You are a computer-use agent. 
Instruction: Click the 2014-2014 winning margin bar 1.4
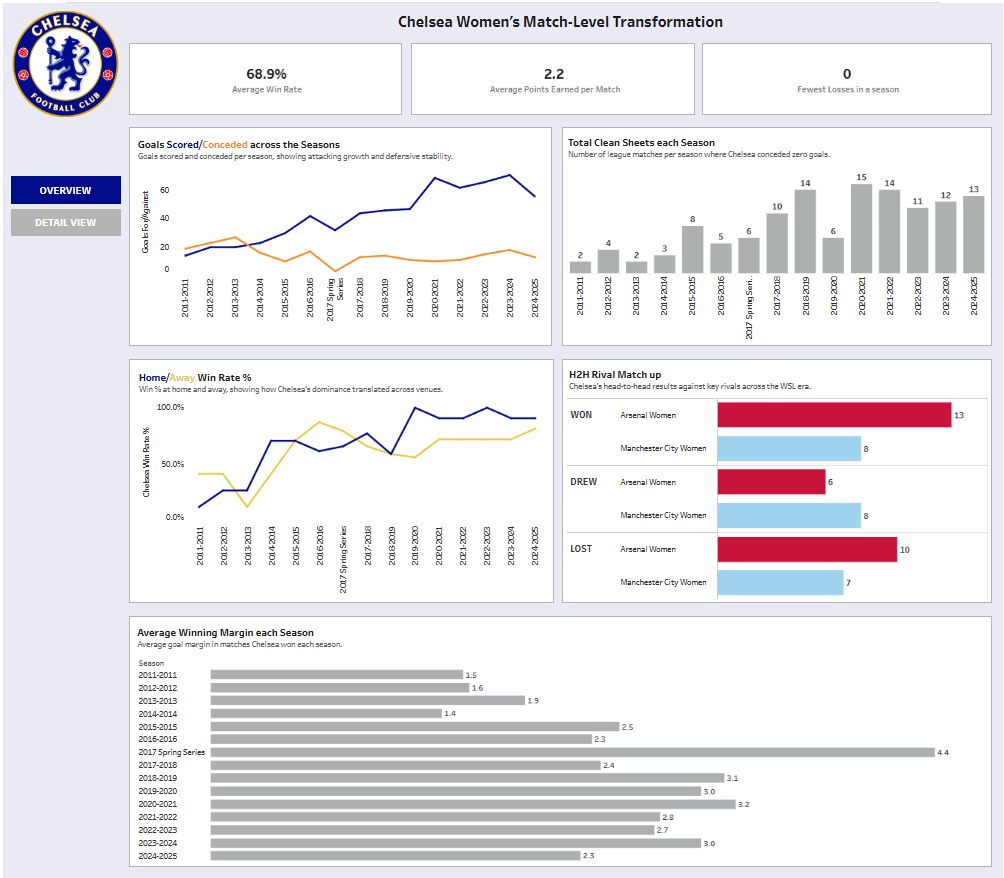[x=326, y=713]
